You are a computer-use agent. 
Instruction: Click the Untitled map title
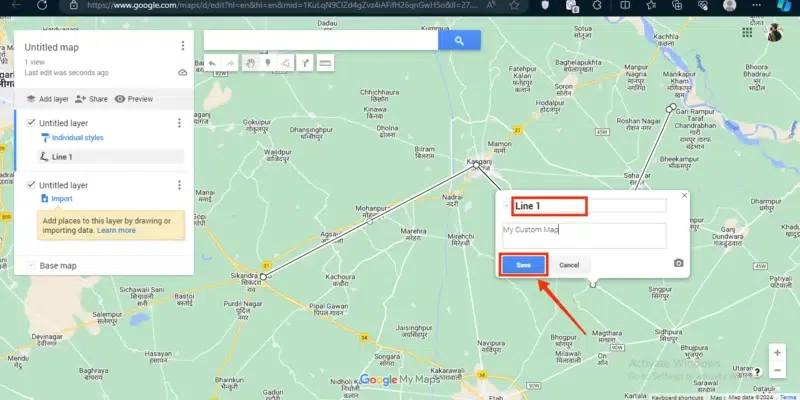pos(52,47)
